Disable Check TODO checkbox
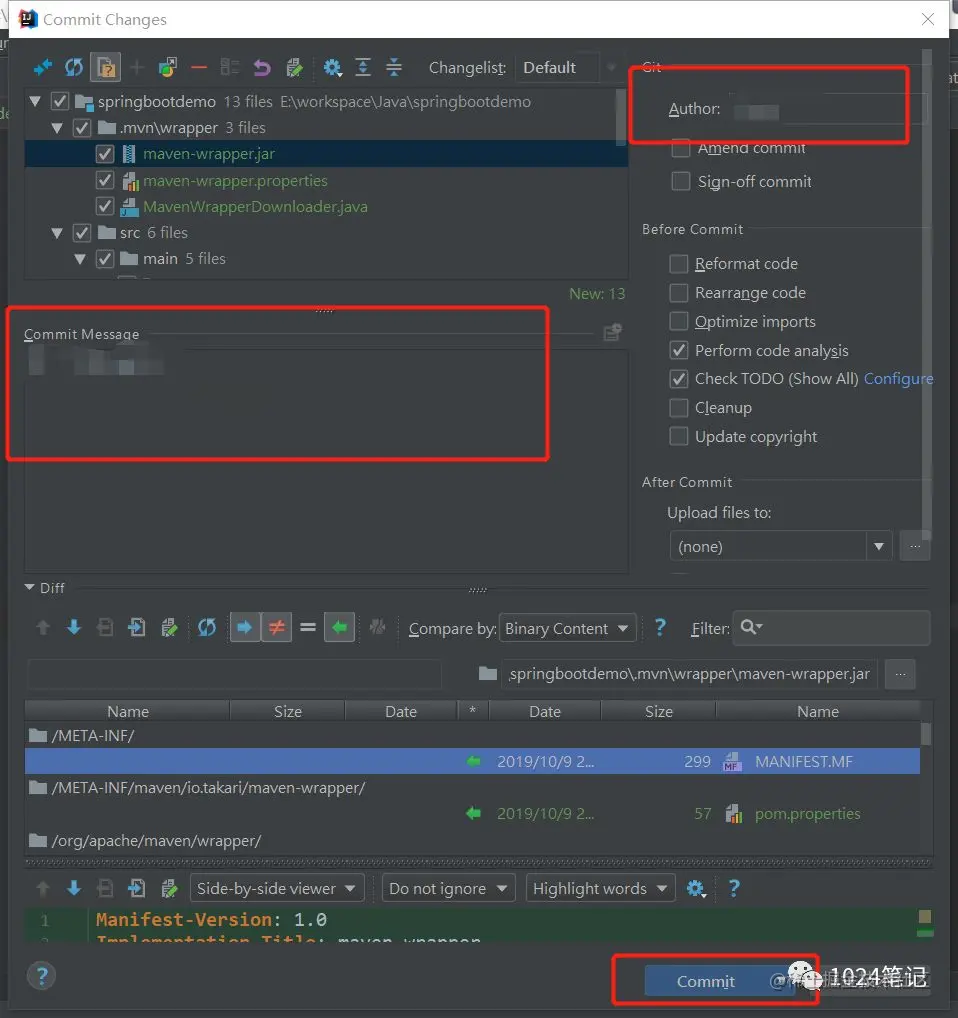The height and width of the screenshot is (1018, 958). (679, 379)
